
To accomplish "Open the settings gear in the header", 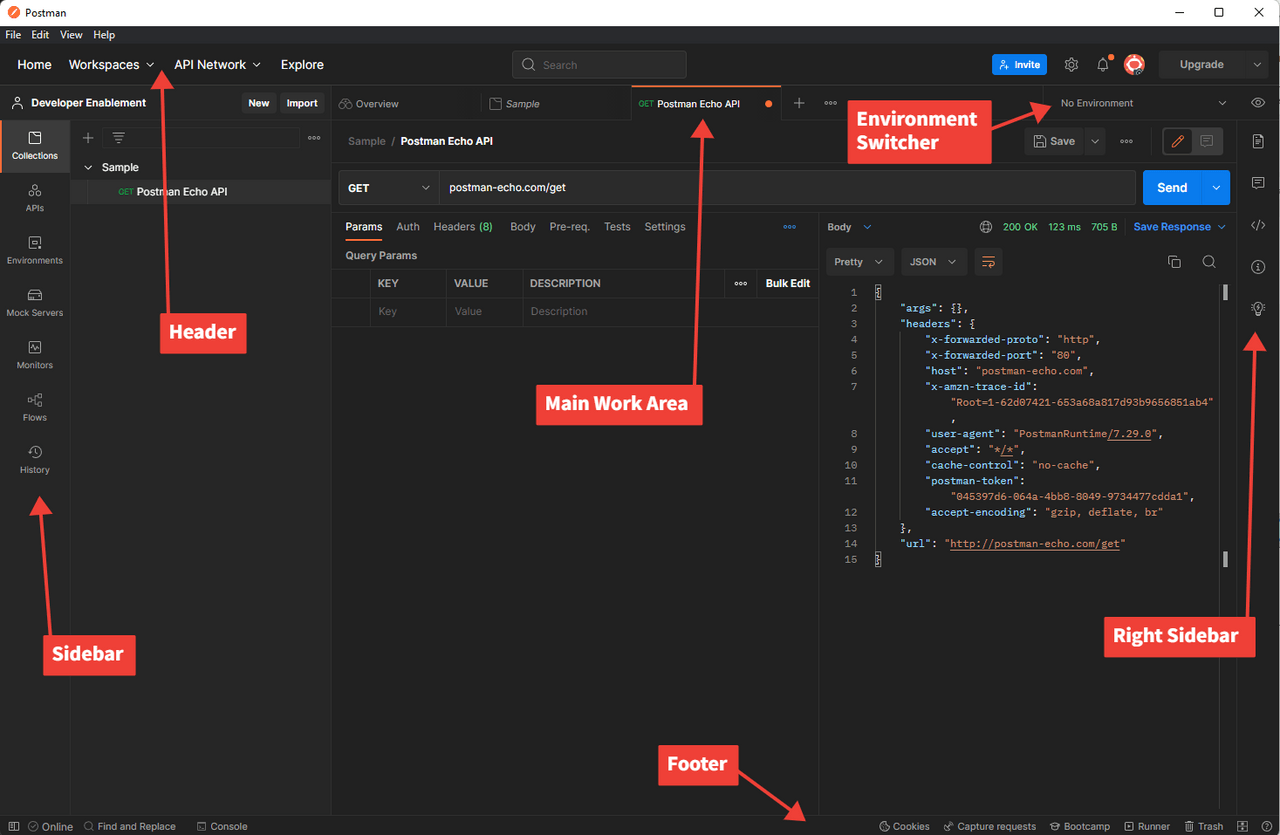I will (x=1071, y=64).
